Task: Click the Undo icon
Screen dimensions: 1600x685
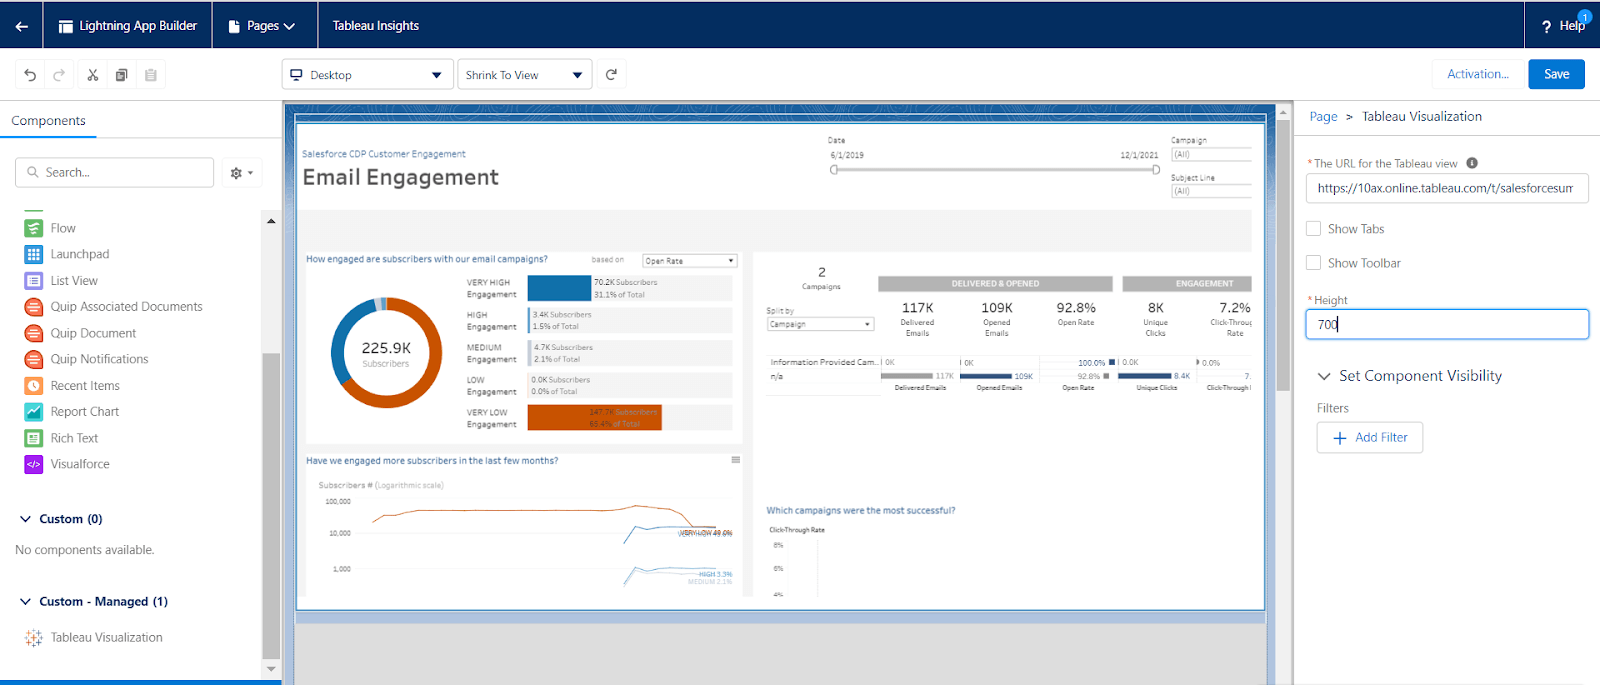Action: click(x=30, y=75)
